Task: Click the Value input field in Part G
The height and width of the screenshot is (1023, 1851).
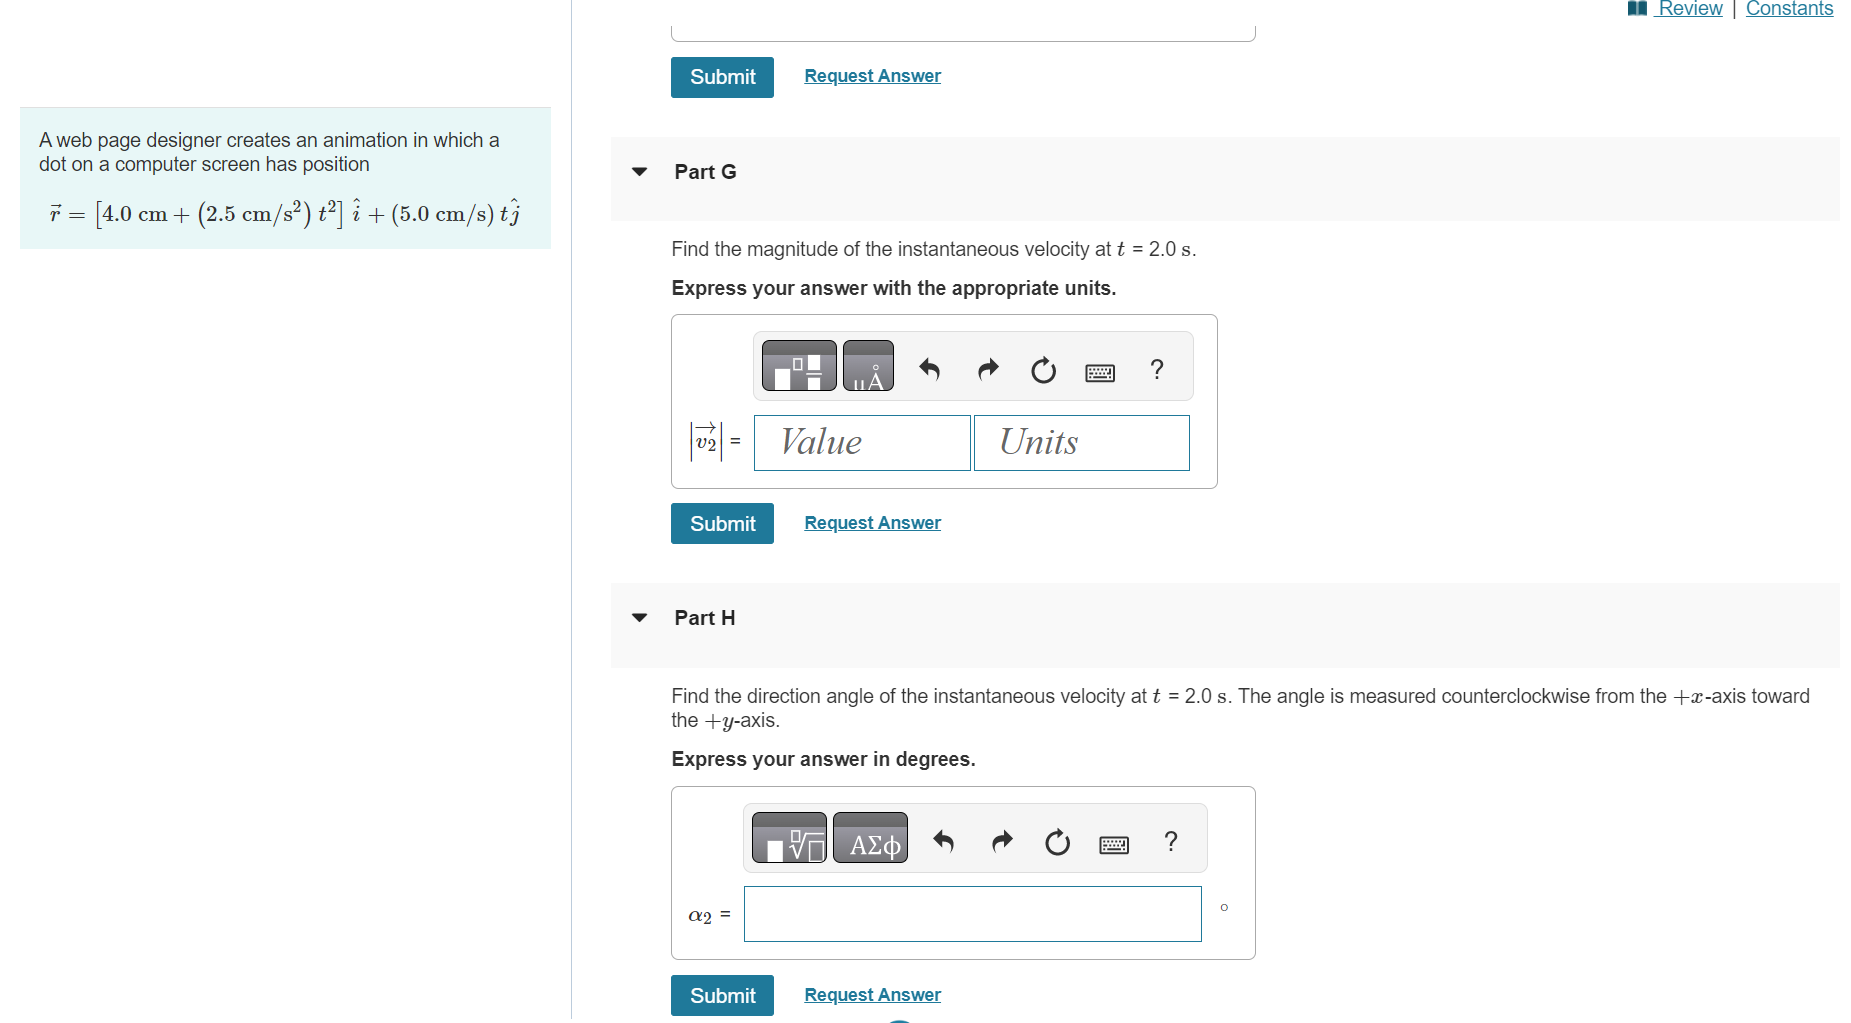Action: 861,442
